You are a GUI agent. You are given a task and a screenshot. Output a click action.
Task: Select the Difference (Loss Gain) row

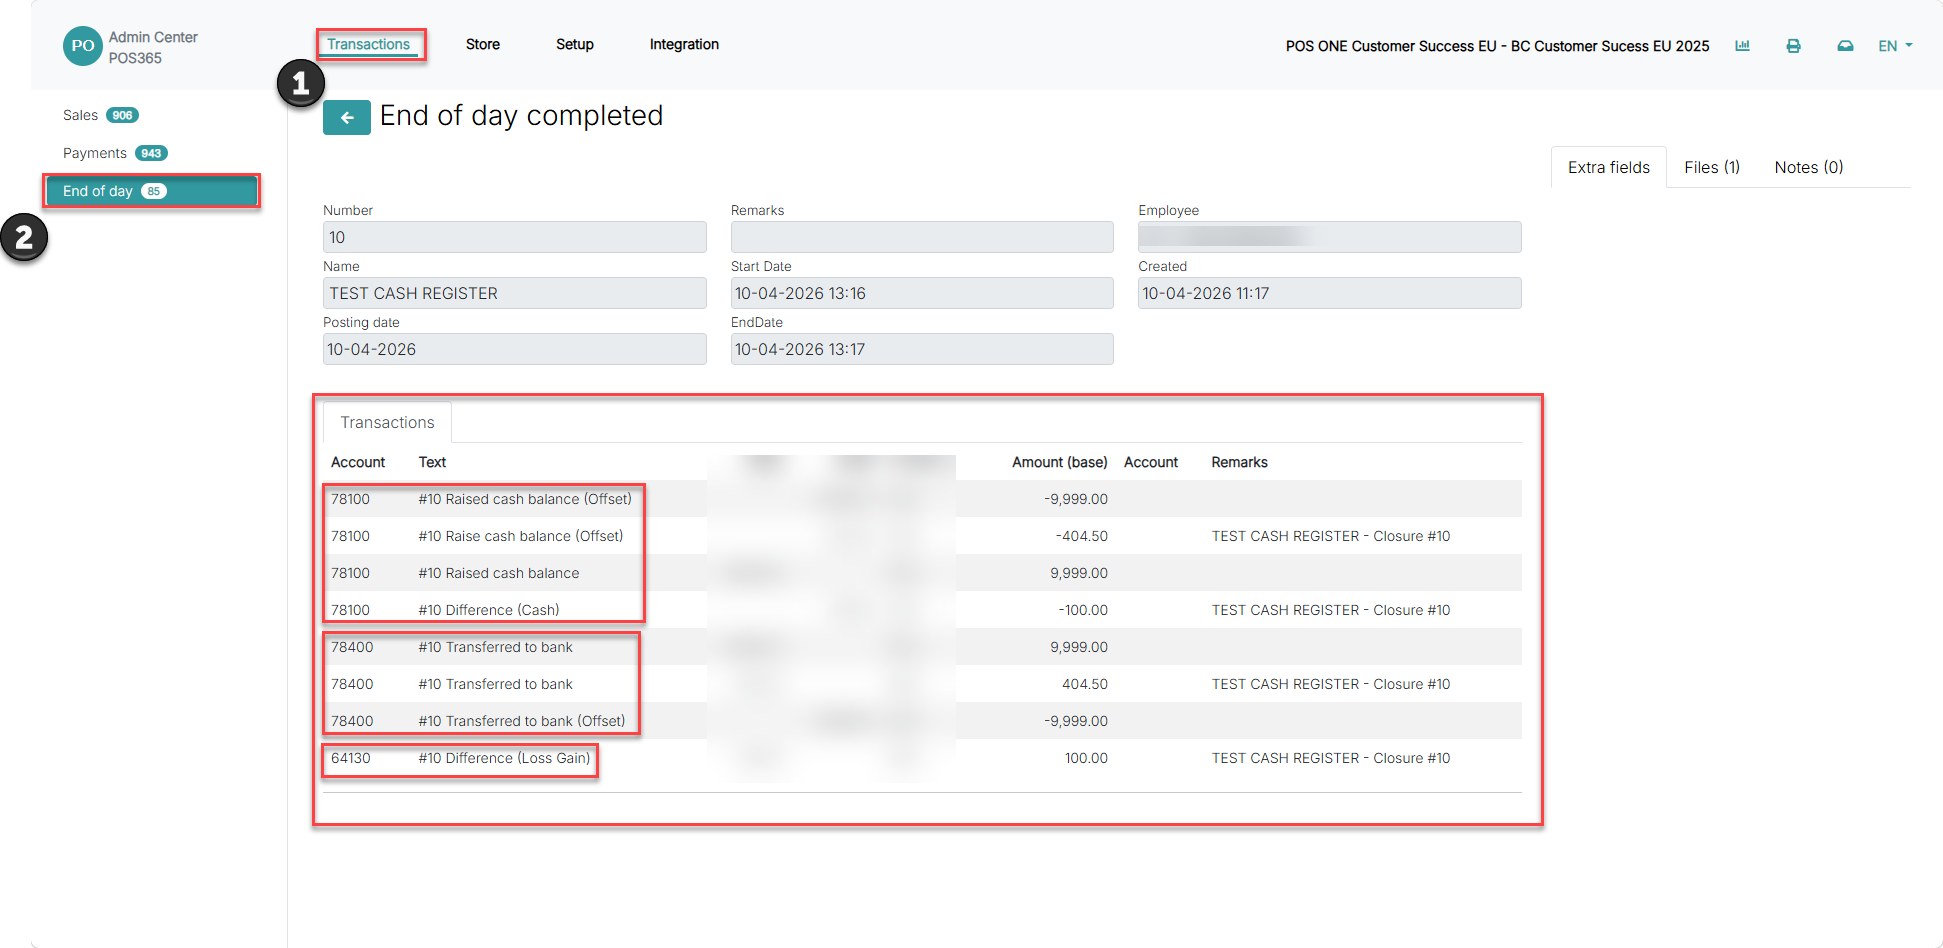(x=922, y=758)
